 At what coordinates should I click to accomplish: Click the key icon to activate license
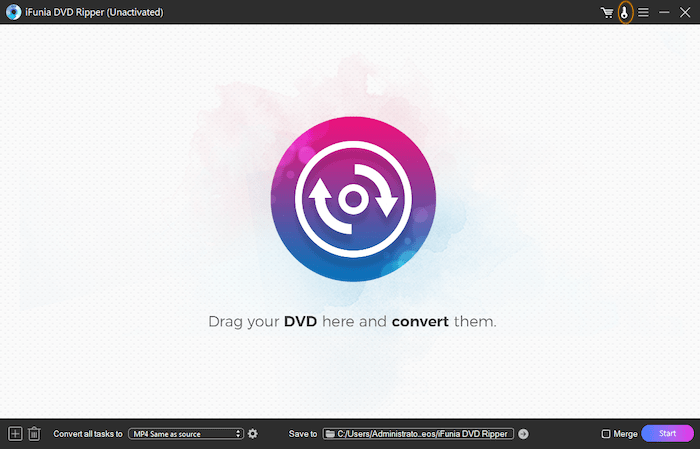point(626,12)
